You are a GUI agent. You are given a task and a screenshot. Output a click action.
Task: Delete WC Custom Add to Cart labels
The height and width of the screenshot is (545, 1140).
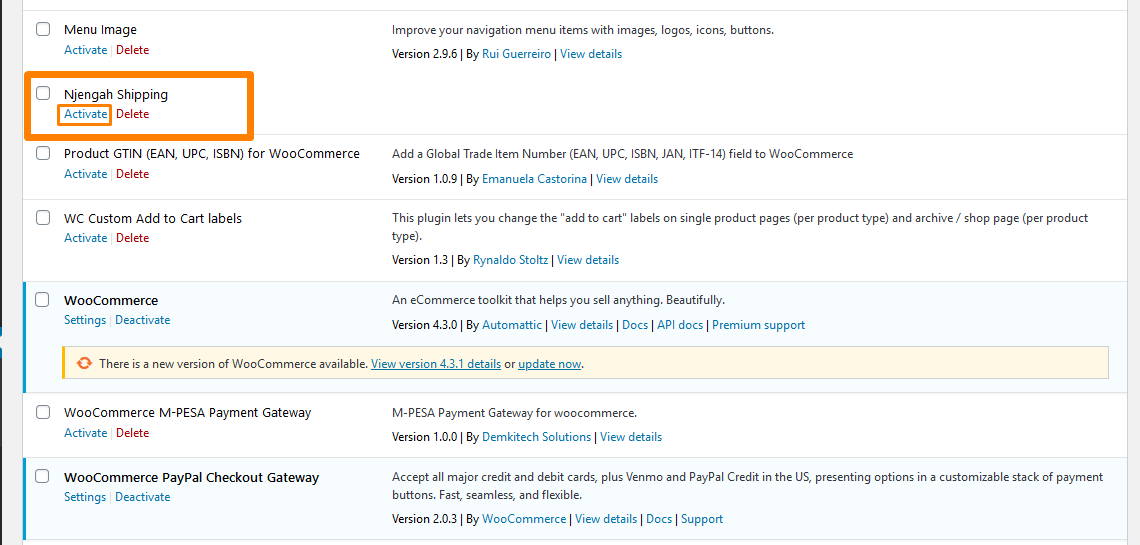(132, 238)
